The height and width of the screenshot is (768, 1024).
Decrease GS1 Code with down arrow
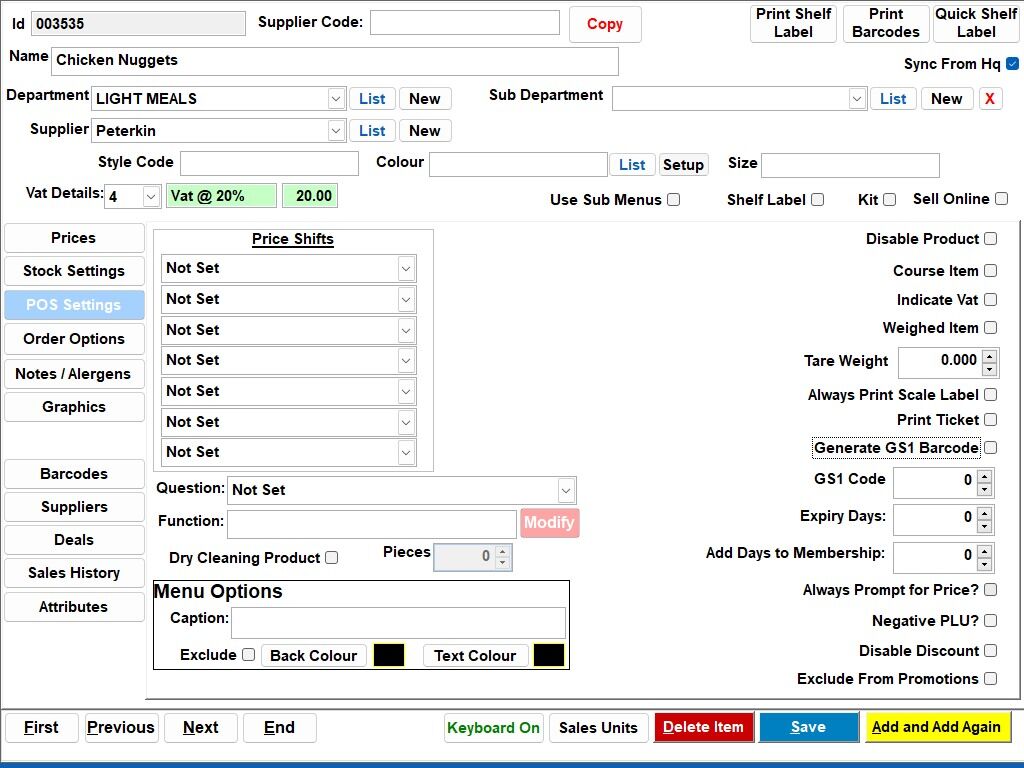point(984,489)
